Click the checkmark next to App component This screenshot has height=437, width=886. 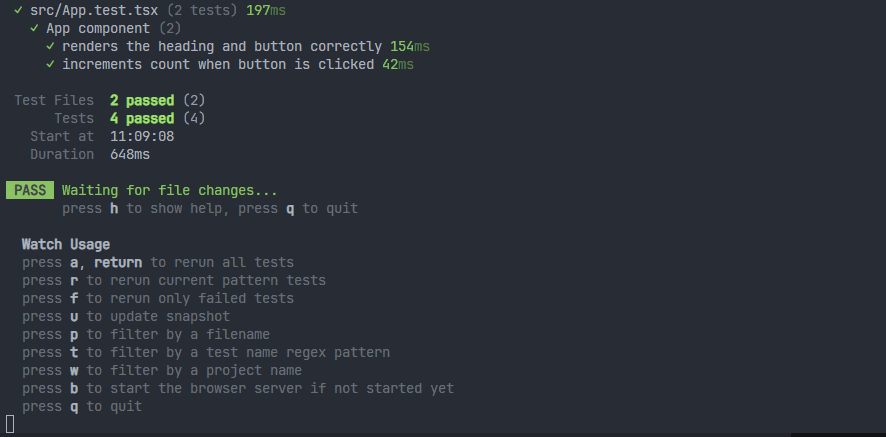[34, 28]
